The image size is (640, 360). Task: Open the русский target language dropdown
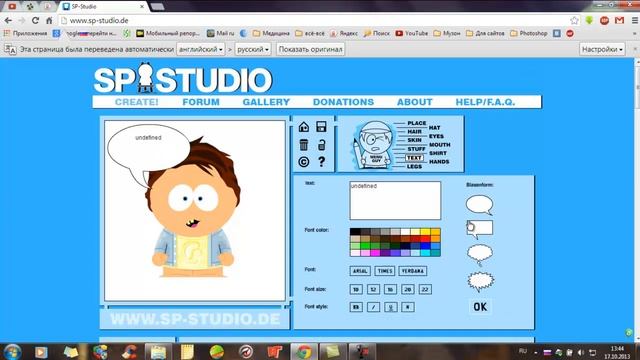pyautogui.click(x=253, y=49)
